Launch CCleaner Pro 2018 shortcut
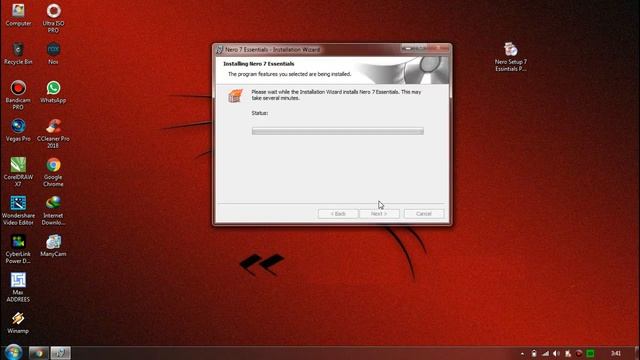Image resolution: width=640 pixels, height=360 pixels. pyautogui.click(x=53, y=133)
